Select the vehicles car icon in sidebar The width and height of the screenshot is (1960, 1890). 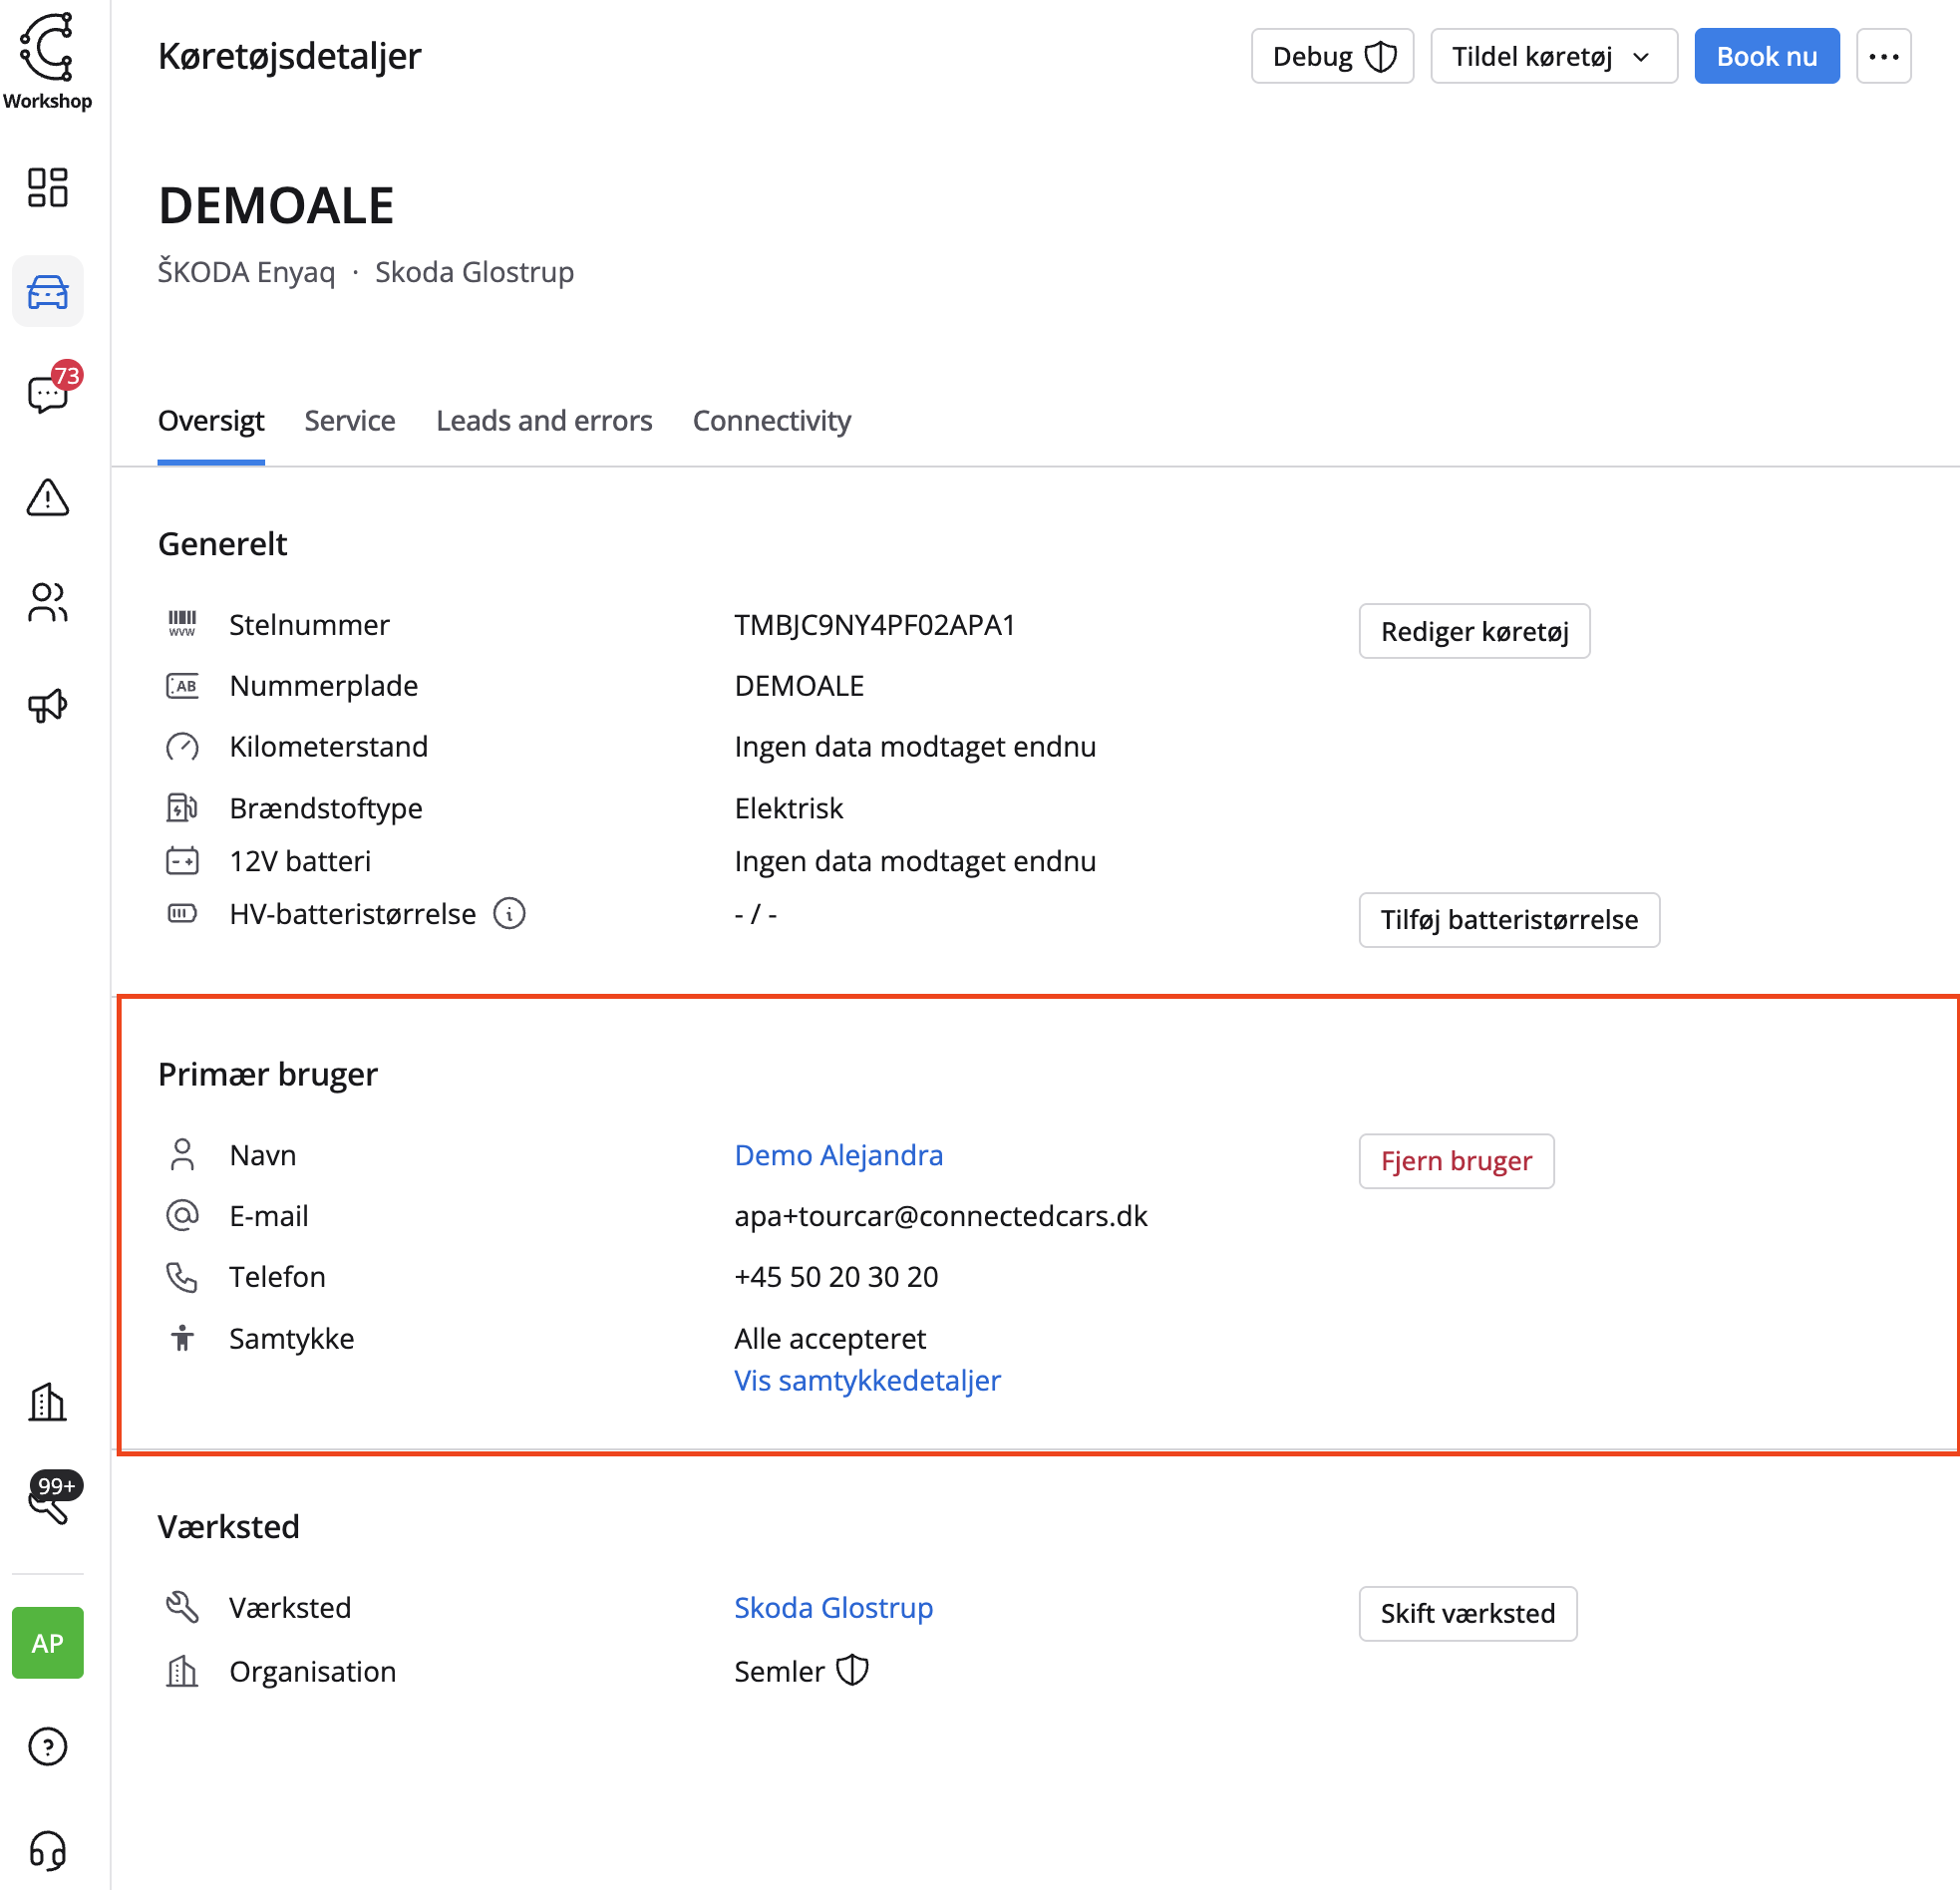(x=47, y=291)
